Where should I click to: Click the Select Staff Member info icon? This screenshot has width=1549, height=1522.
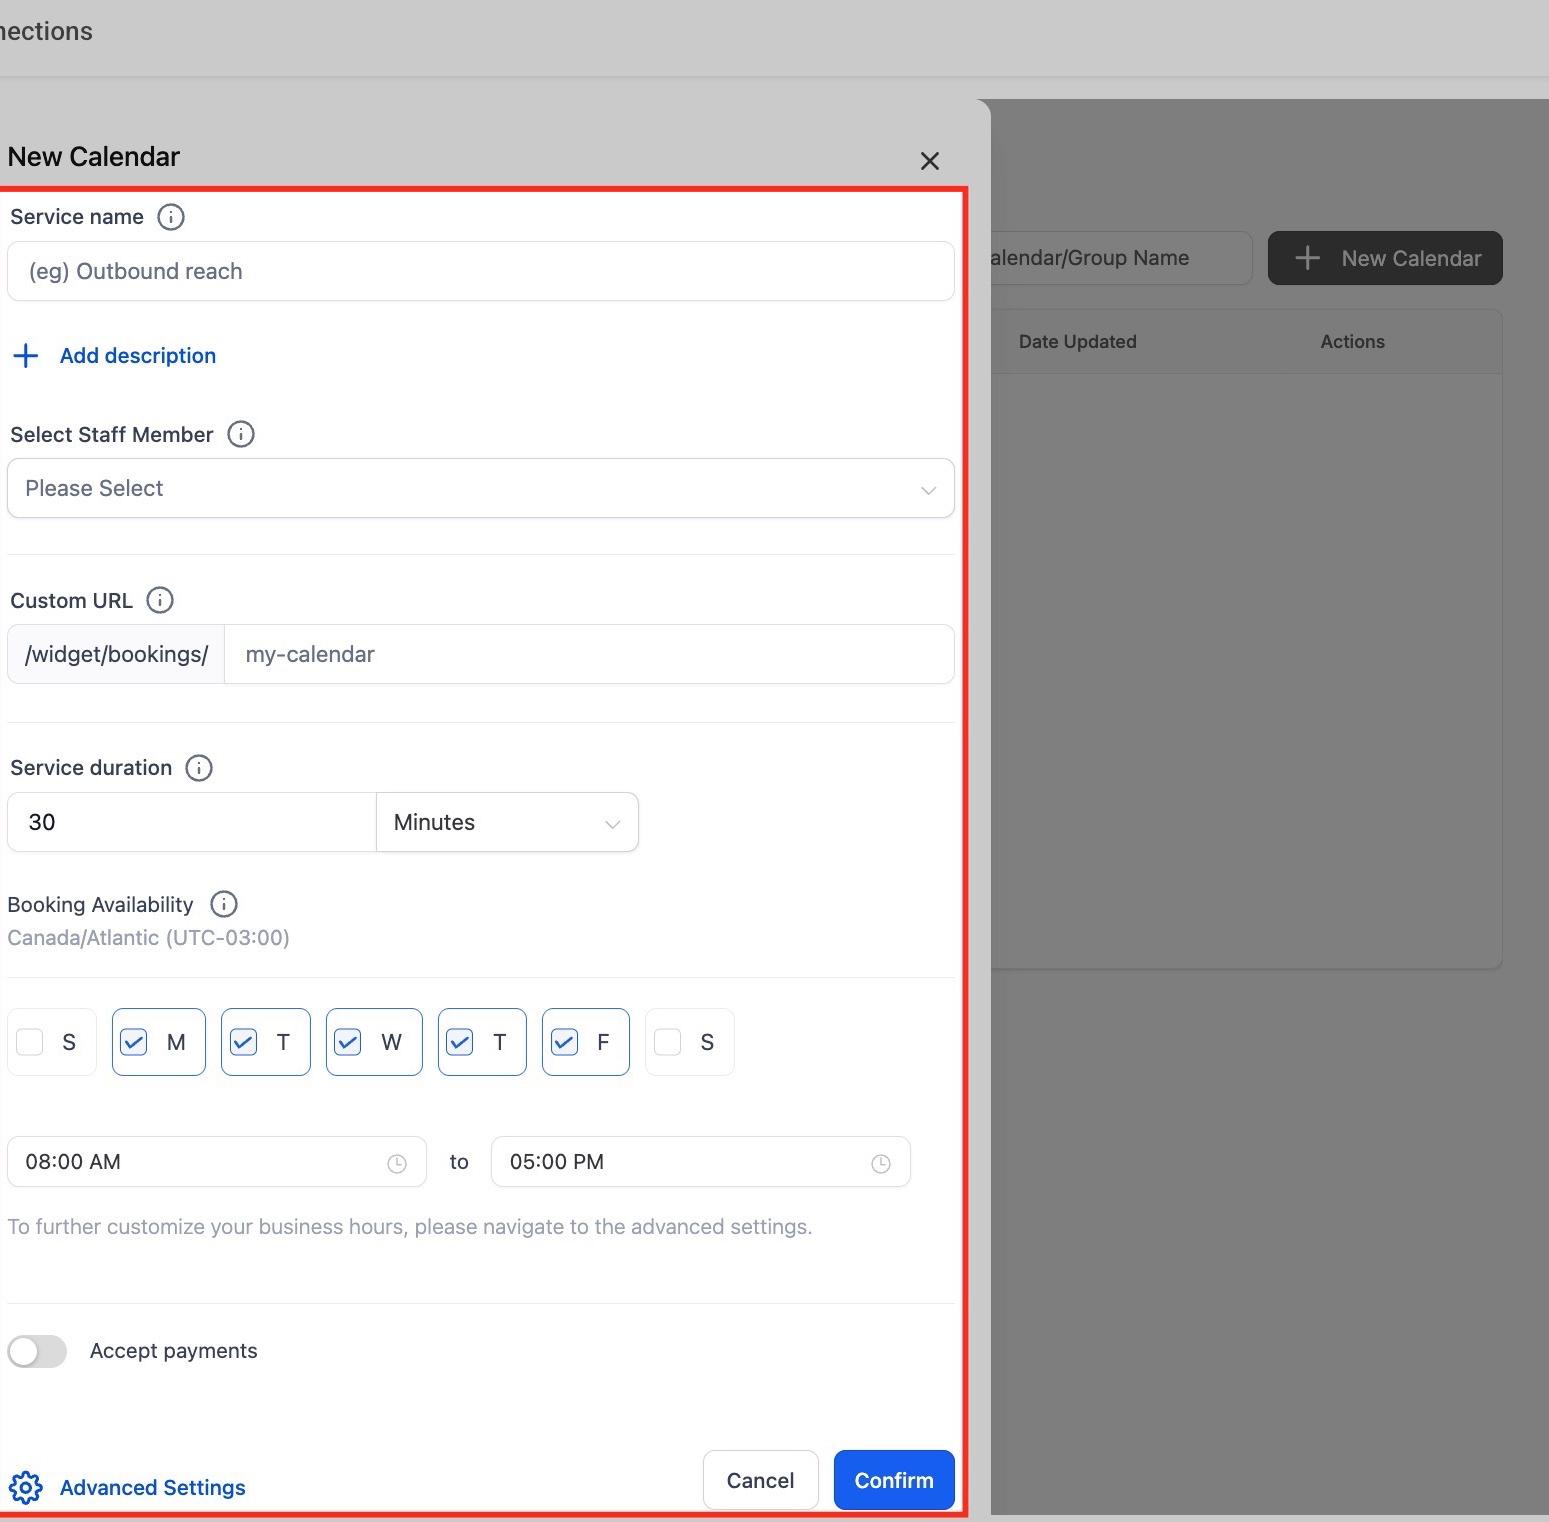(241, 434)
